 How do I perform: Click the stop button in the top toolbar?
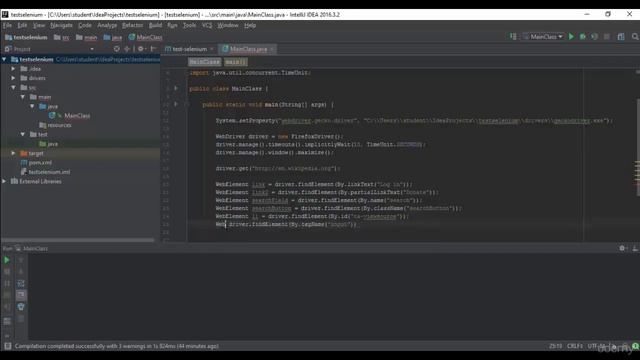(607, 37)
